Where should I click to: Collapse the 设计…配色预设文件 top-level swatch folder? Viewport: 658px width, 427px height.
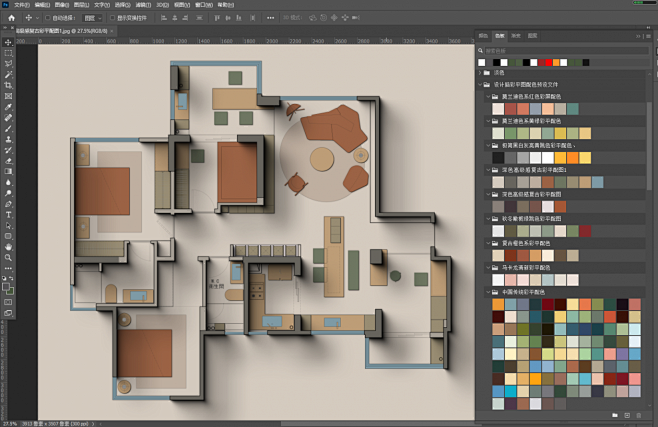(x=480, y=84)
